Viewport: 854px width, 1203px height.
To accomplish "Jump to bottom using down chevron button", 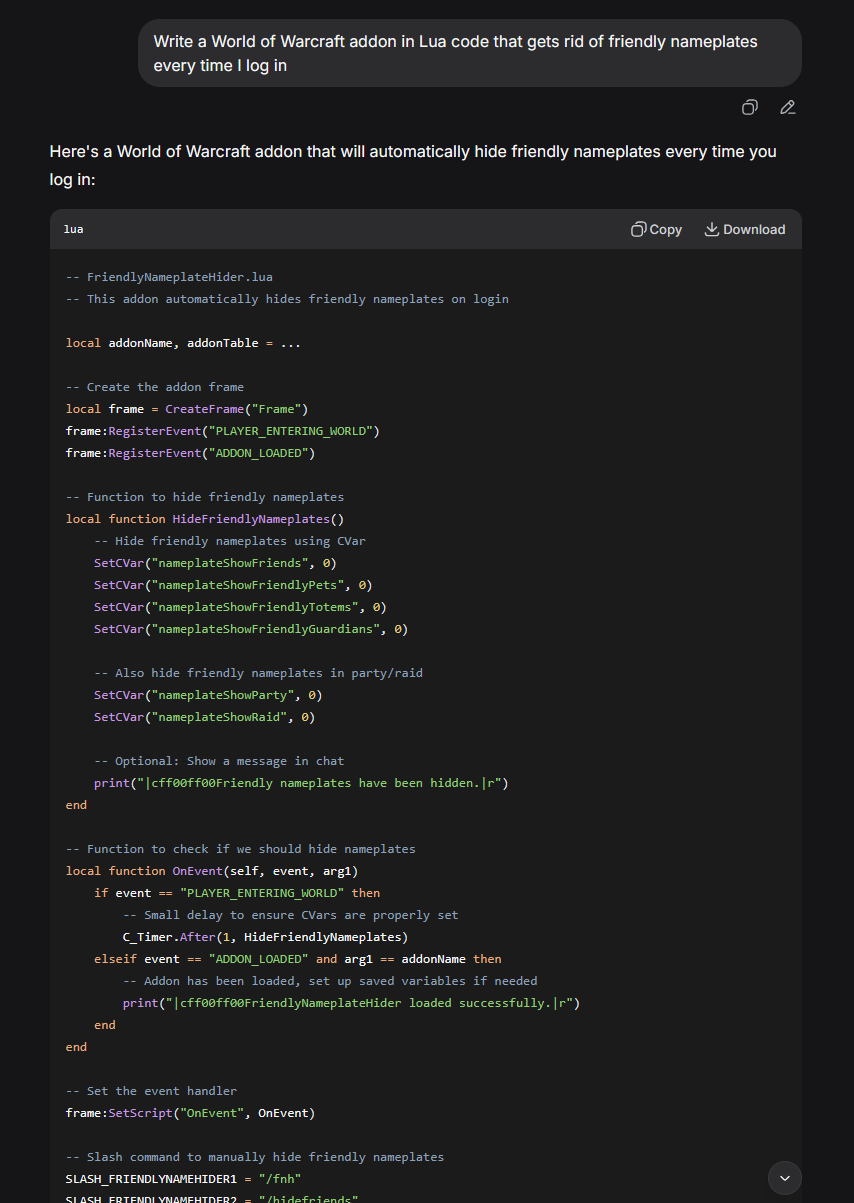I will [x=784, y=1178].
